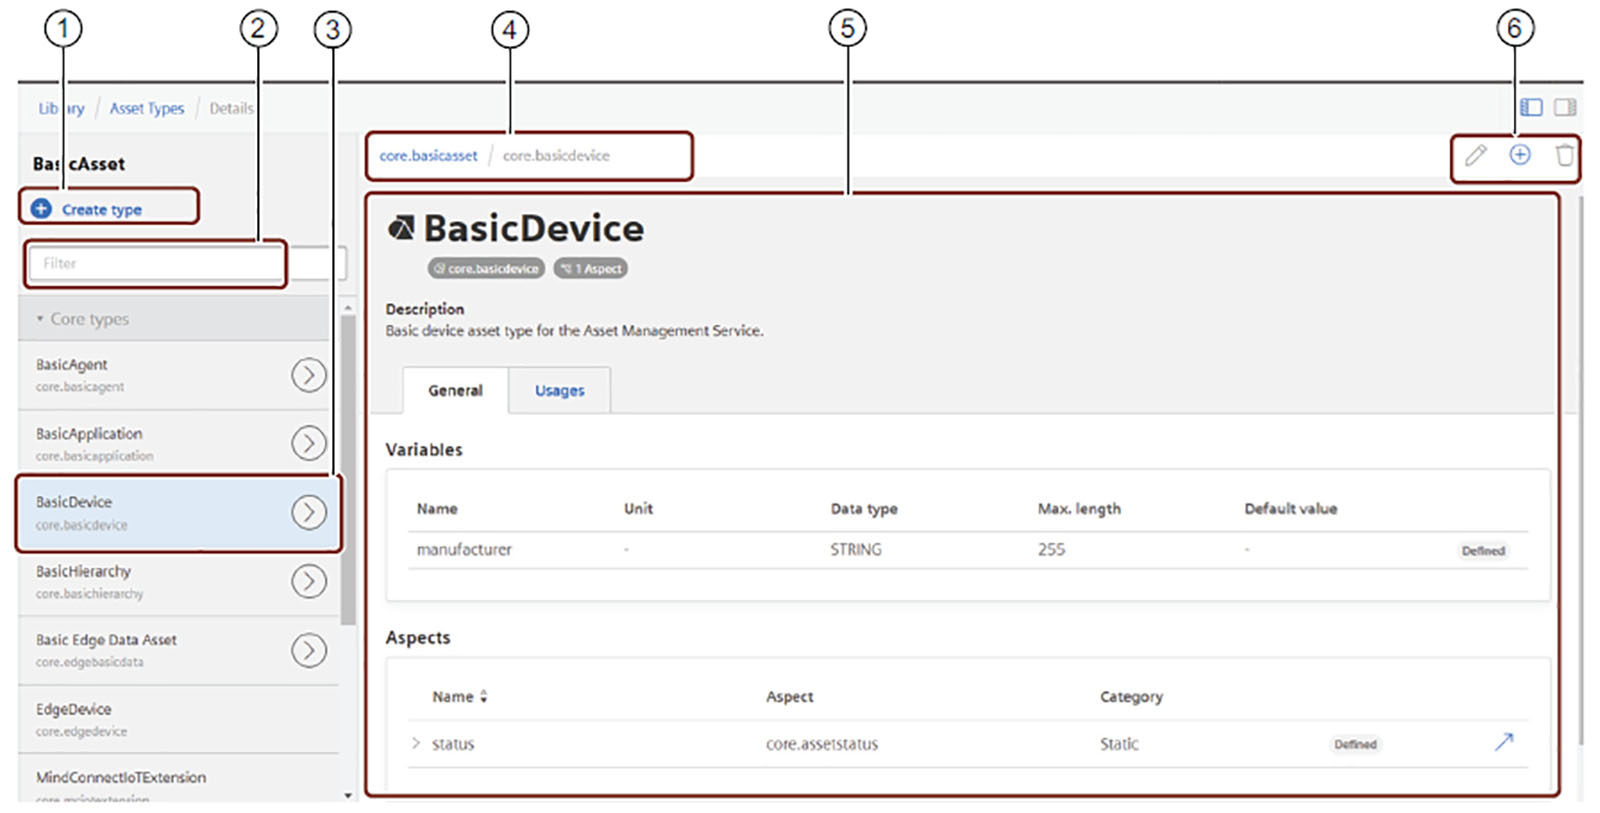Click the manufacturer variable name

[464, 550]
